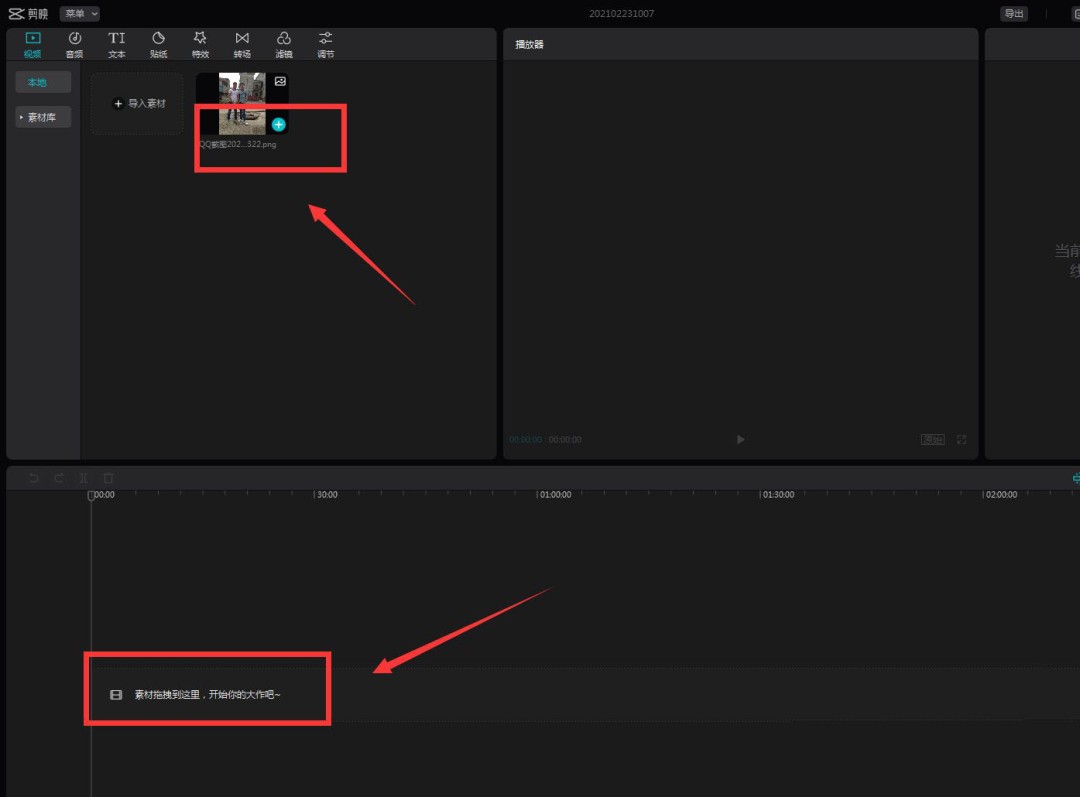This screenshot has width=1080, height=797.
Task: Click the split clip icon in timeline toolbar
Action: click(84, 479)
